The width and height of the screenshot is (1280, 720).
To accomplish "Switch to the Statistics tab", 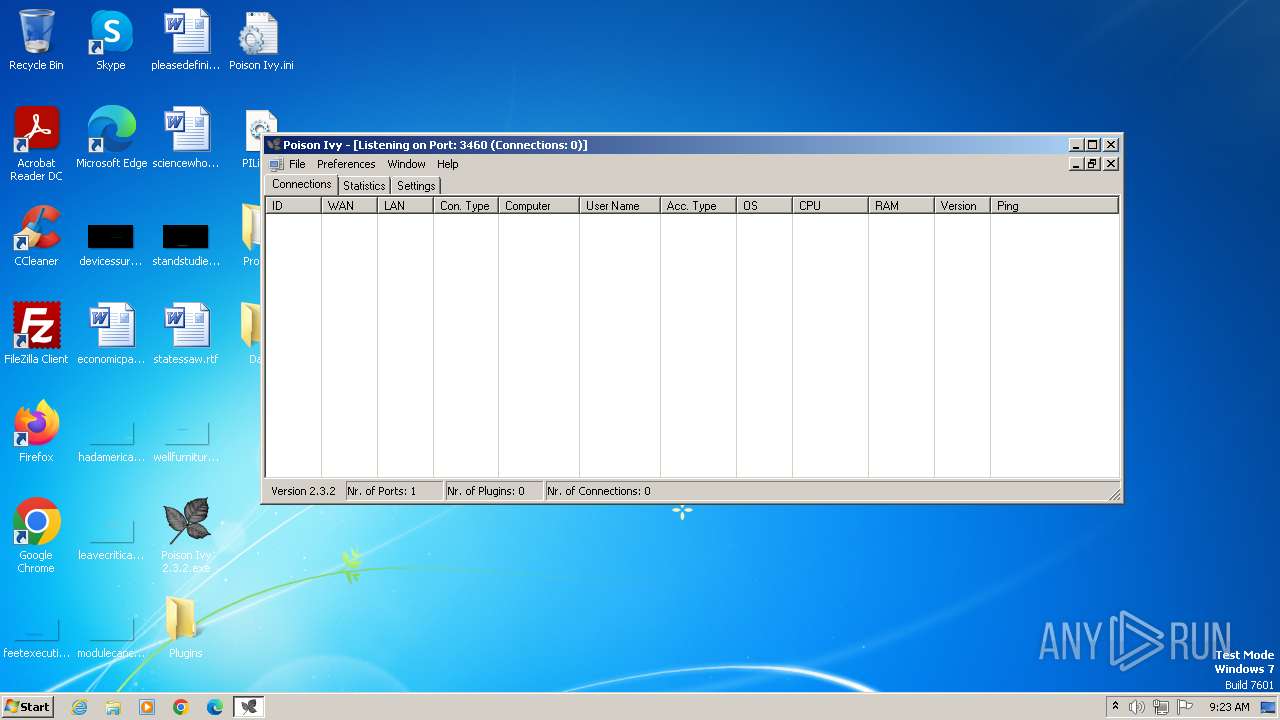I will pos(364,186).
